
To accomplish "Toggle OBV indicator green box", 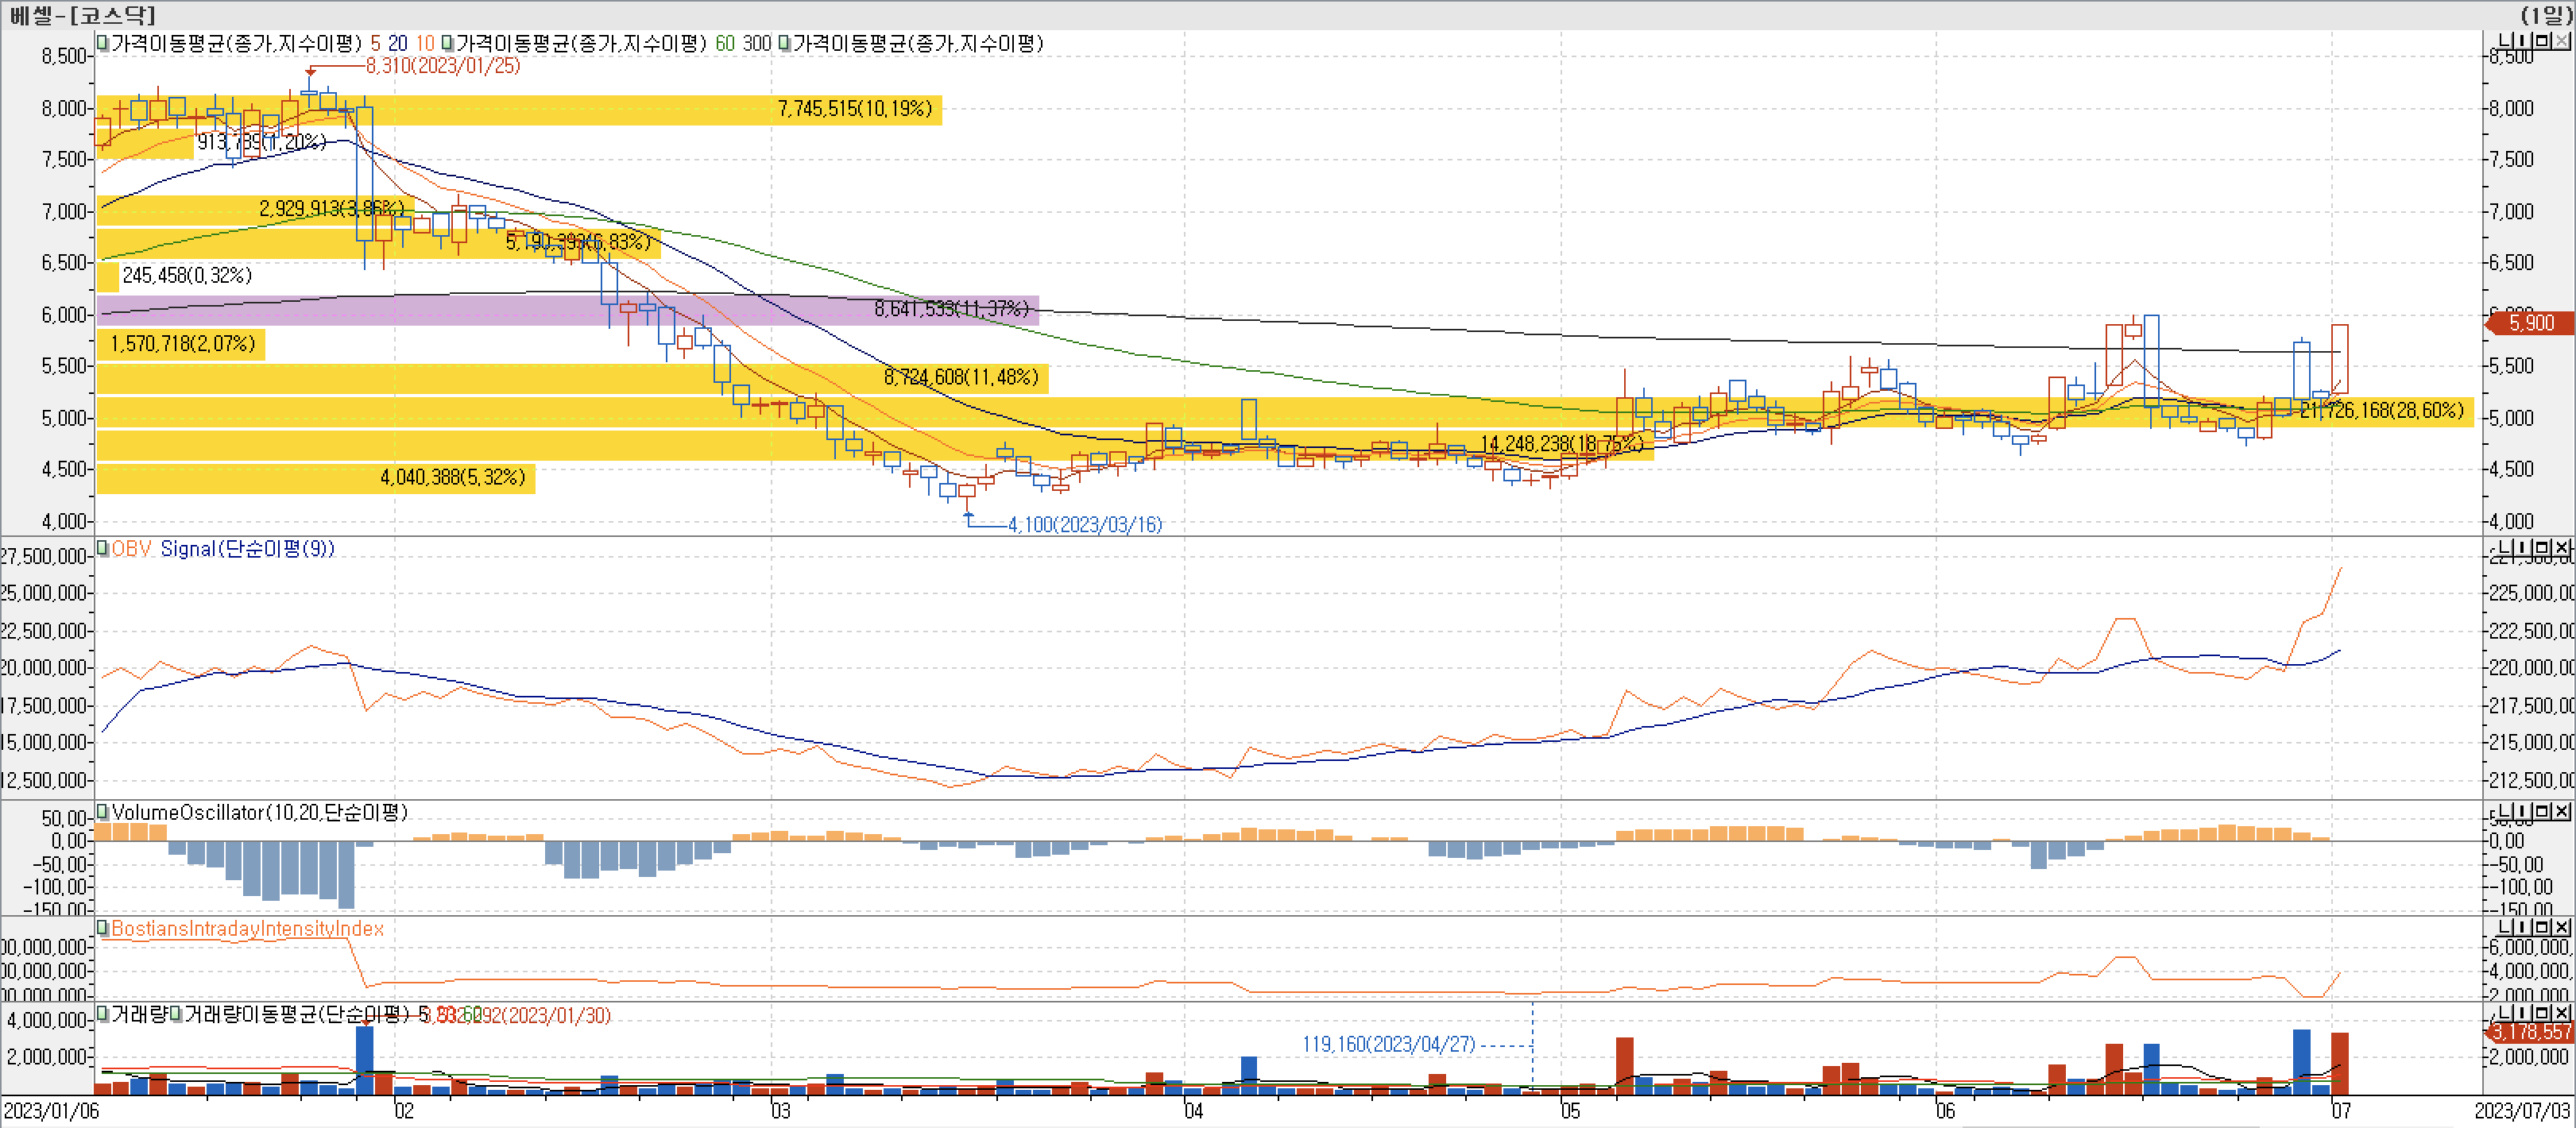I will pyautogui.click(x=102, y=548).
